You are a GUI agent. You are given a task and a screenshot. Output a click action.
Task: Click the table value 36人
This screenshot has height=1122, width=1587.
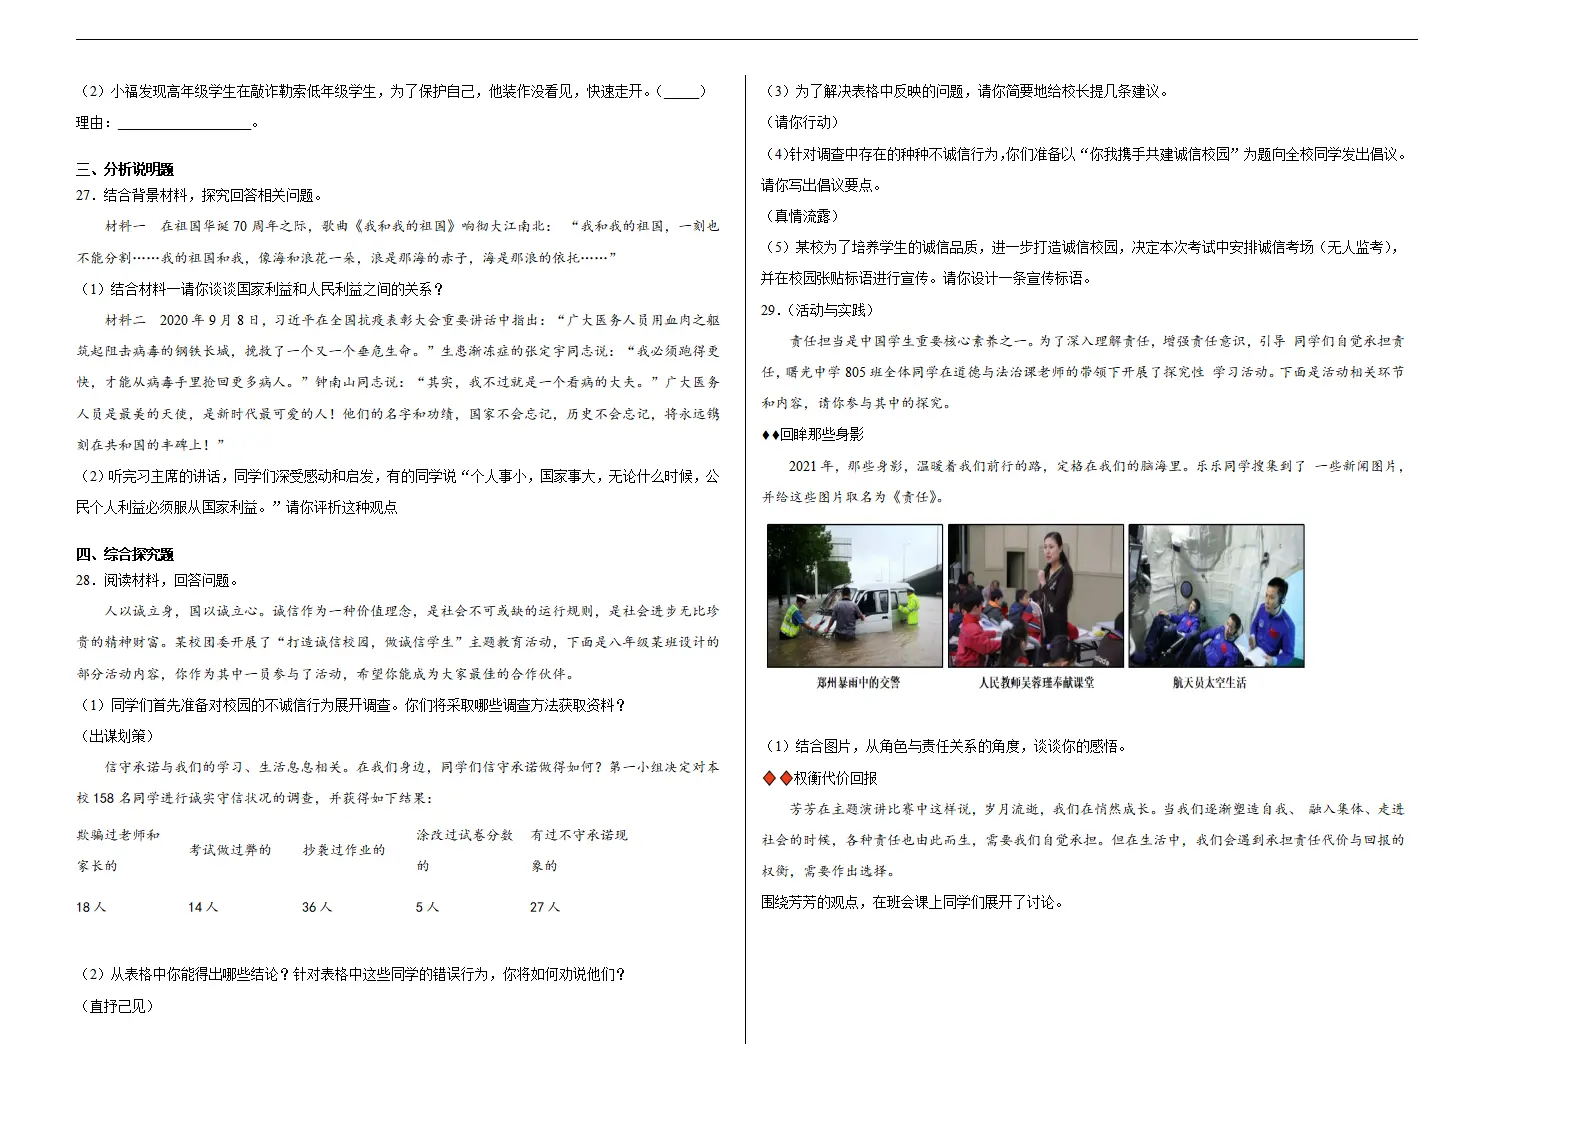317,907
